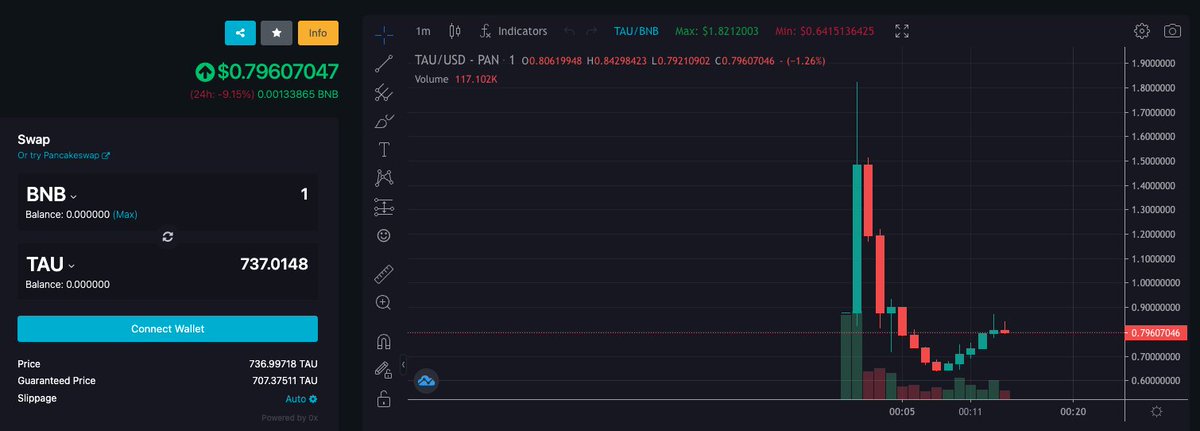This screenshot has height=431, width=1200.
Task: Click the 00:11 time axis label
Action: coord(970,411)
